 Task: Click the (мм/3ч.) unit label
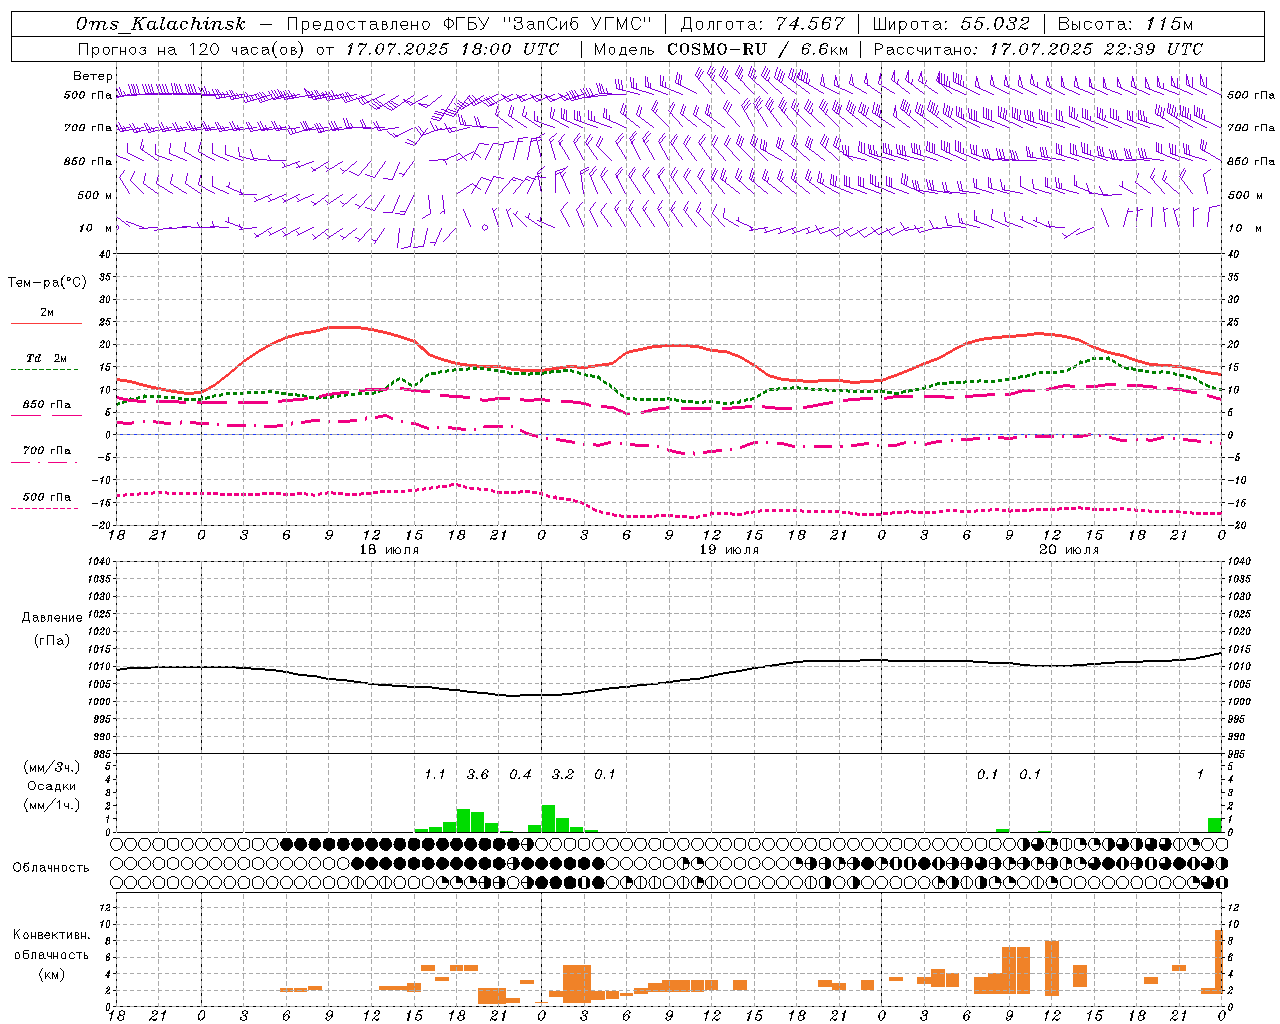pos(51,767)
